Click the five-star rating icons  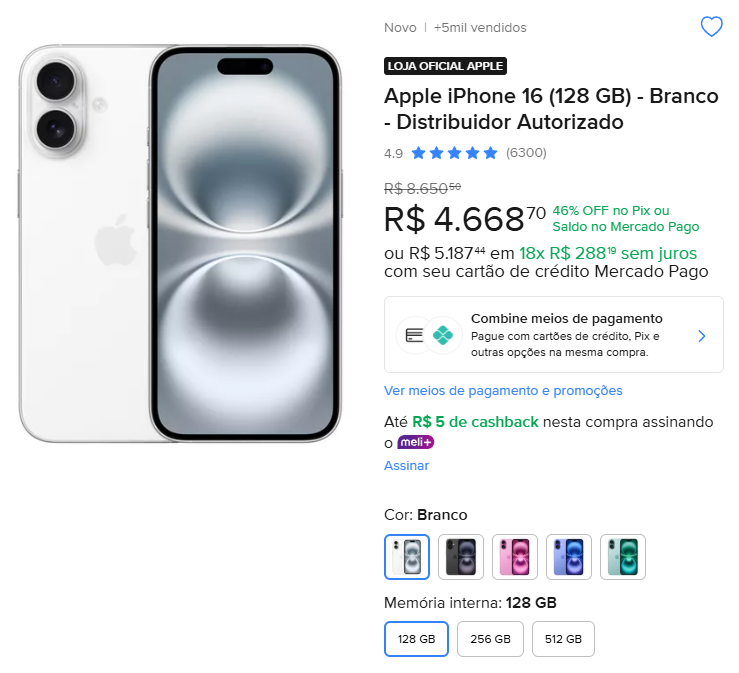click(454, 153)
